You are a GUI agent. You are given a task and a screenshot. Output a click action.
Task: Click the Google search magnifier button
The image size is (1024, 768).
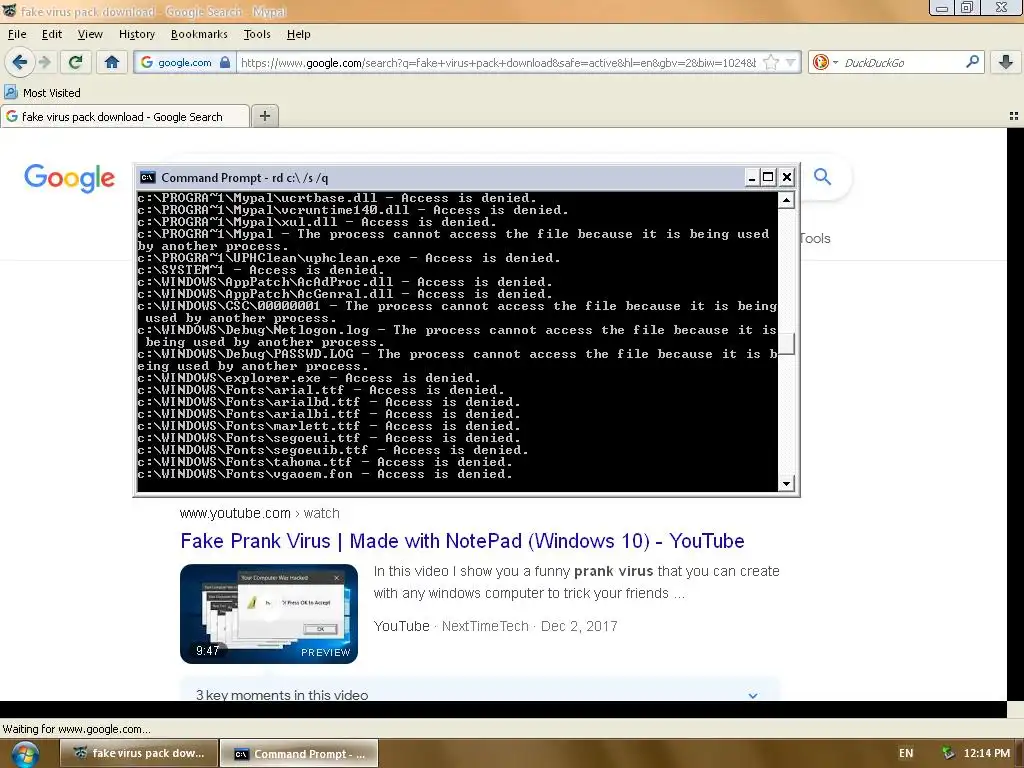[822, 176]
